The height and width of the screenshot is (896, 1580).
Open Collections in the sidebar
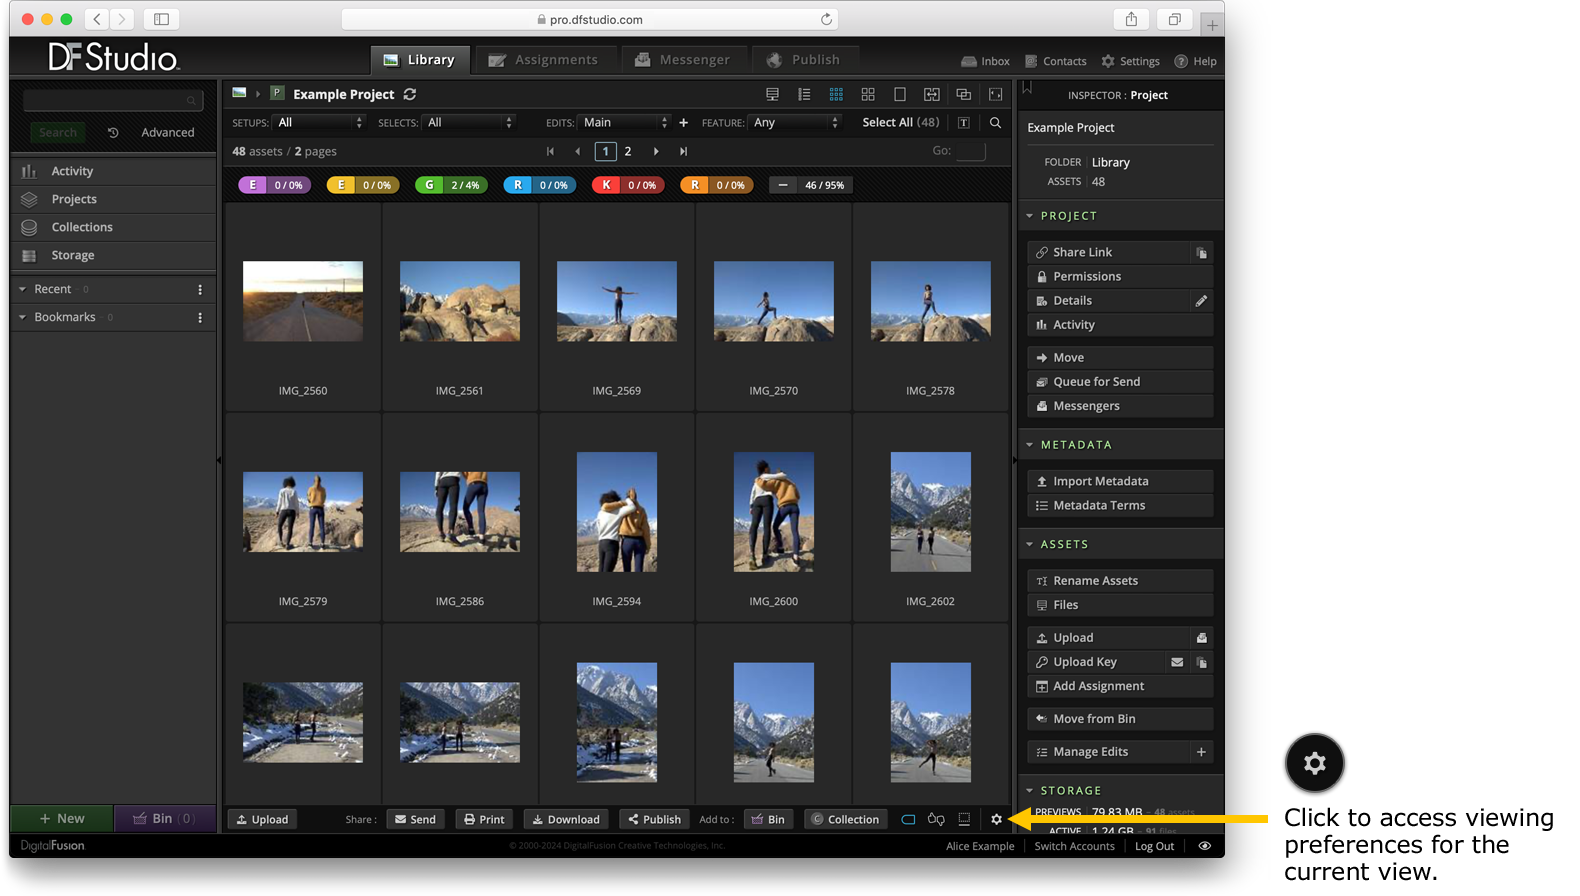point(113,227)
